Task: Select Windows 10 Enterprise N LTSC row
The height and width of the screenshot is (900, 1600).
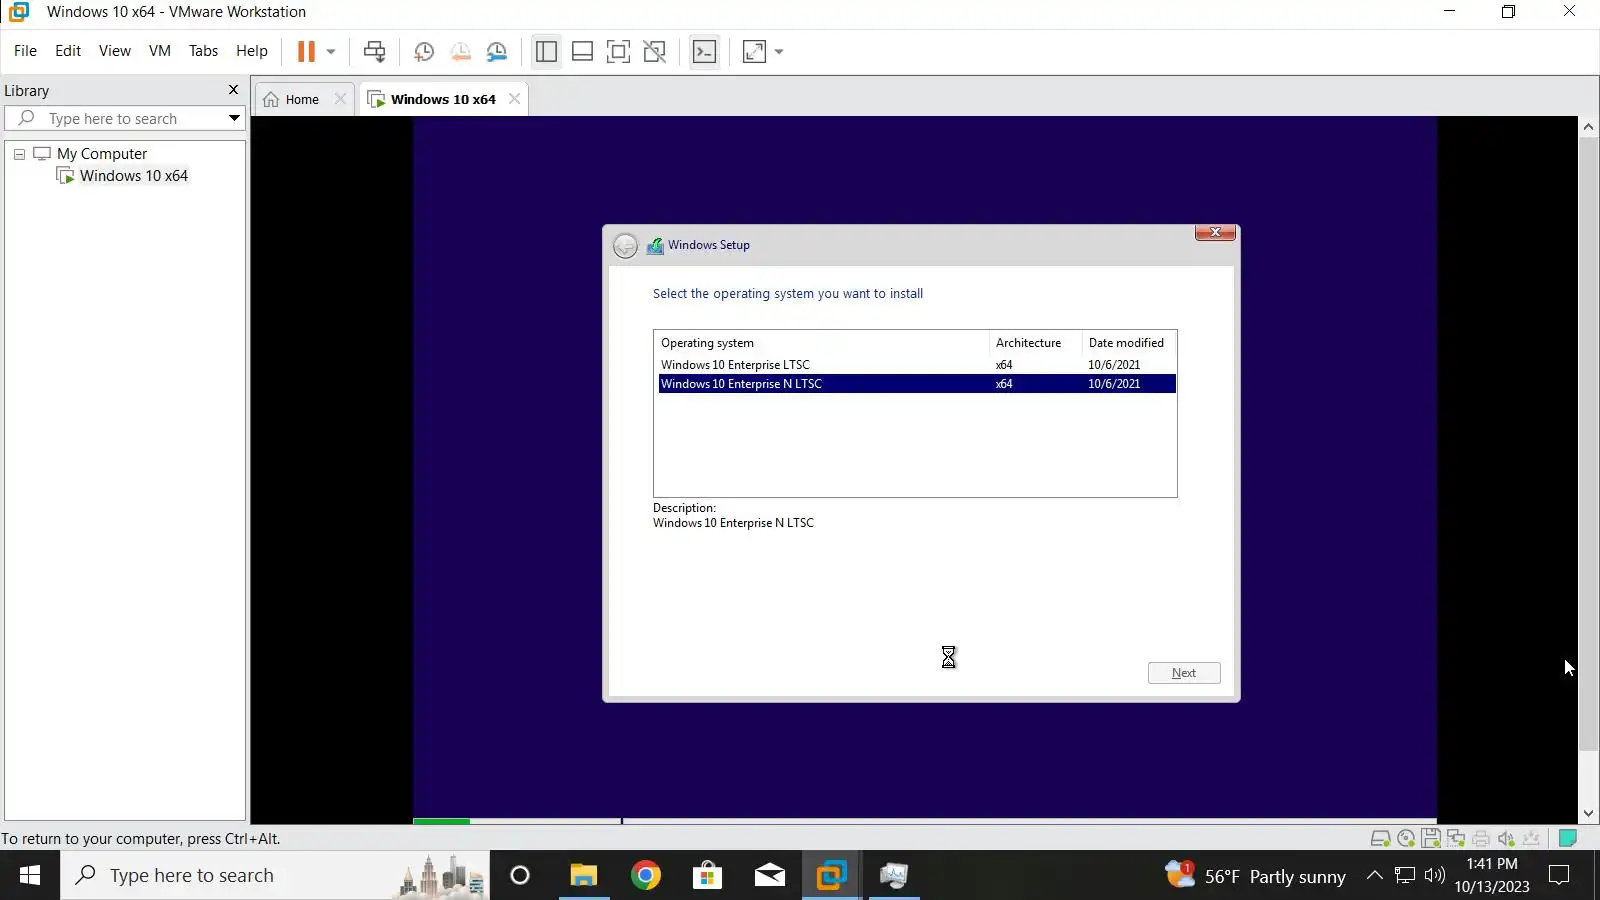Action: coord(917,384)
